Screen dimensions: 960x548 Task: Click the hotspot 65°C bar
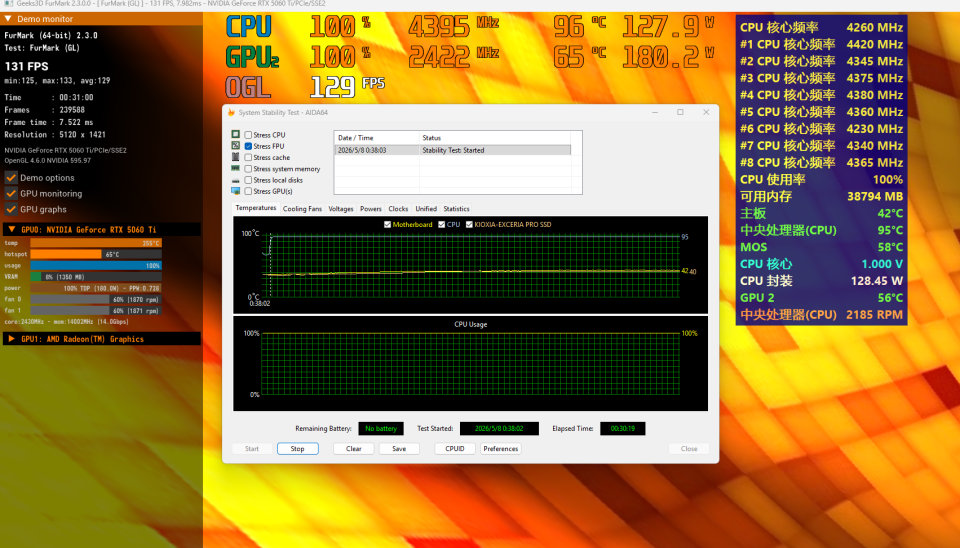pyautogui.click(x=96, y=254)
